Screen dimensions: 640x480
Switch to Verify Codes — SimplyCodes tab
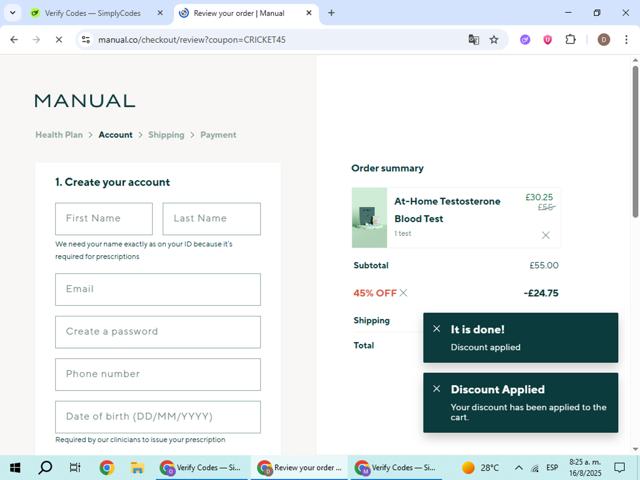(92, 13)
